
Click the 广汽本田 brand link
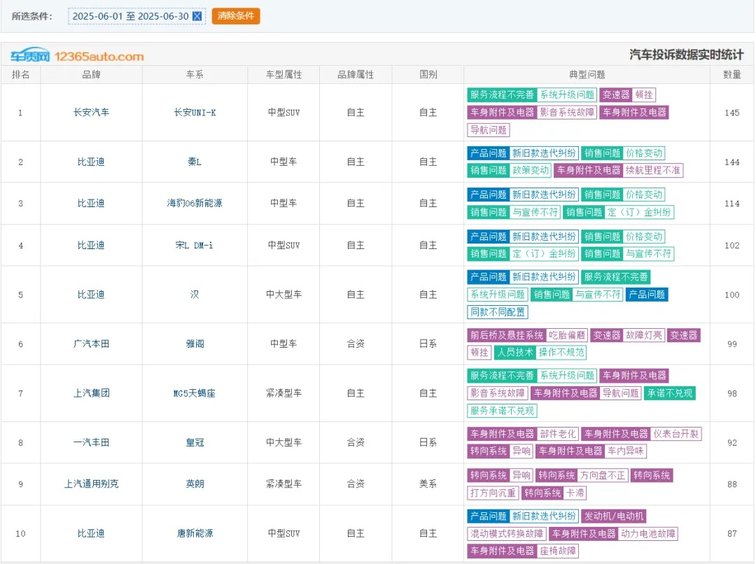[91, 344]
